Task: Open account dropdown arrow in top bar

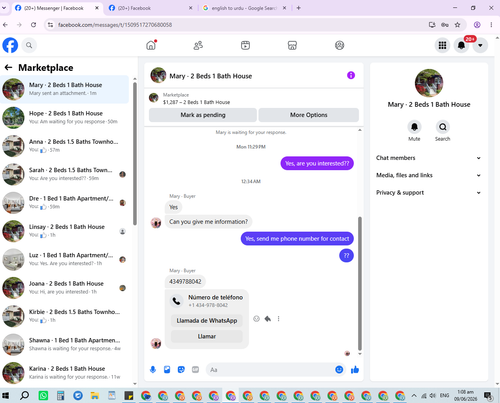Action: [480, 45]
